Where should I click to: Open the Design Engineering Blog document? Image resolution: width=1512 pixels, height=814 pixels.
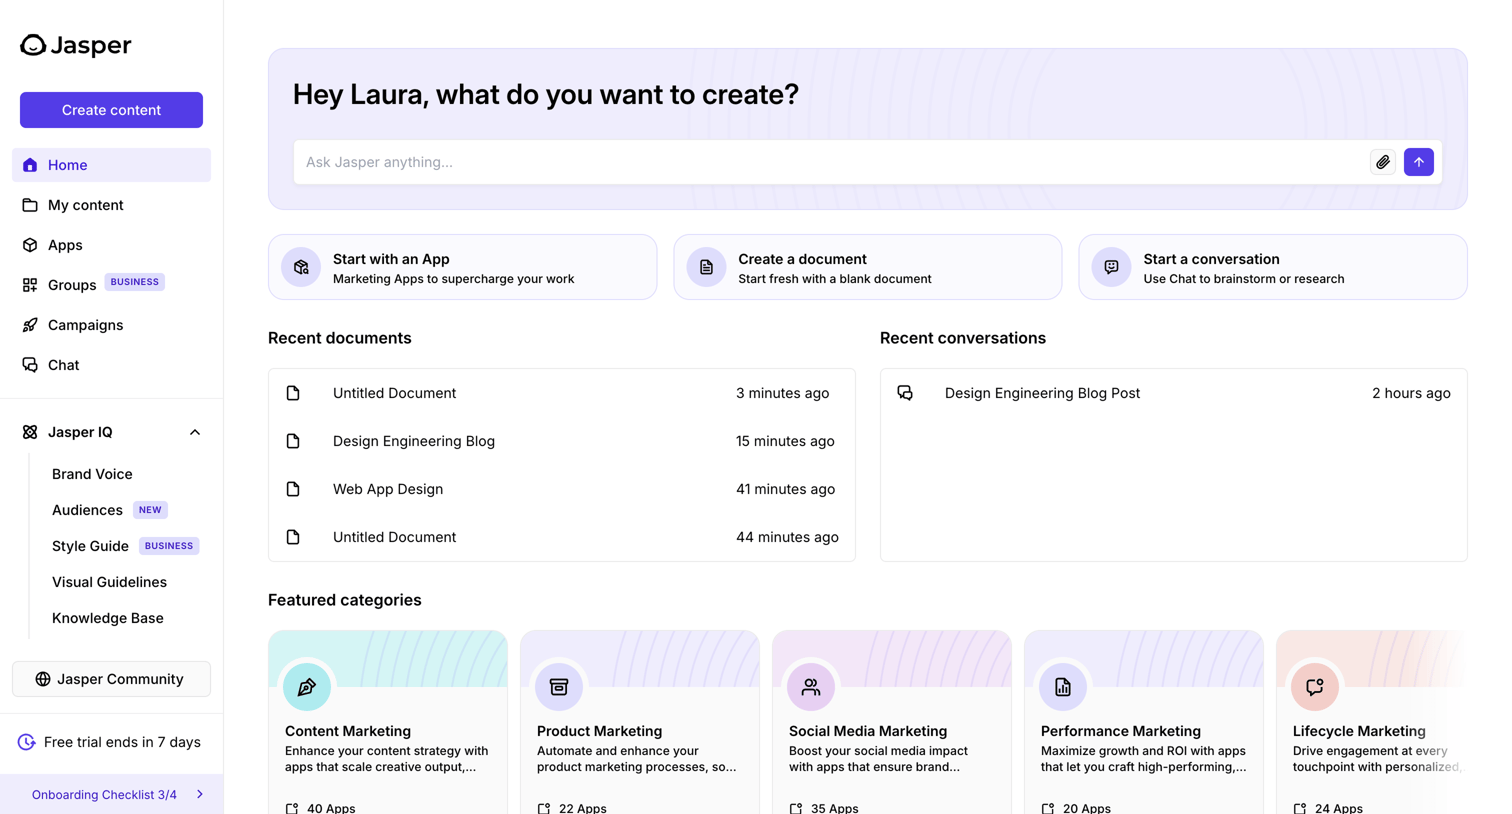561,441
